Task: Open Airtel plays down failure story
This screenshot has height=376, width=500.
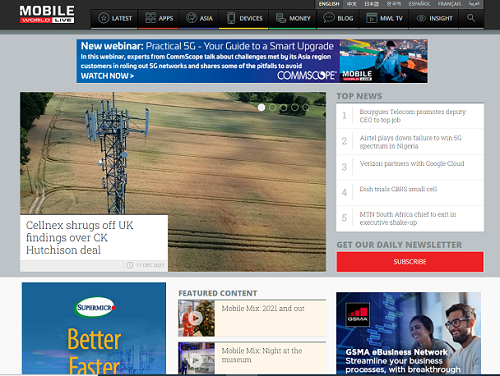Action: [410, 142]
